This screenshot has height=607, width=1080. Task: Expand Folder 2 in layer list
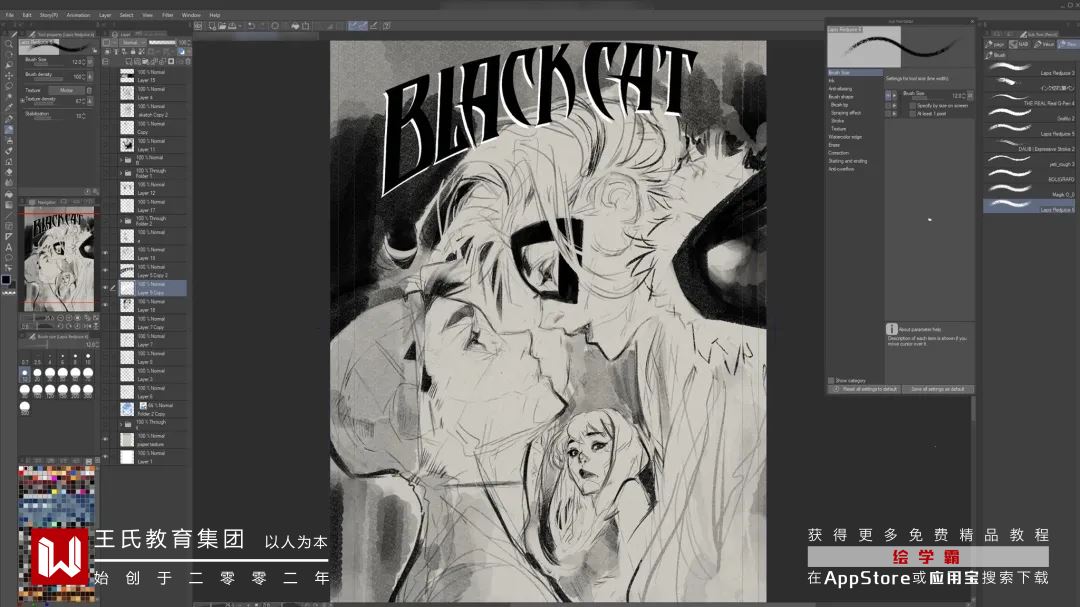(121, 220)
